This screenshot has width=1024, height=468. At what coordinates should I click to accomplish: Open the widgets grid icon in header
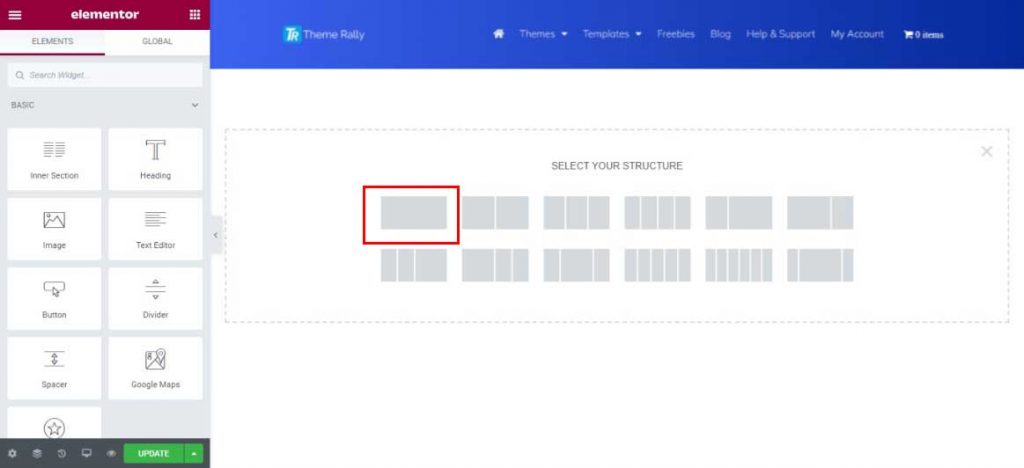194,15
